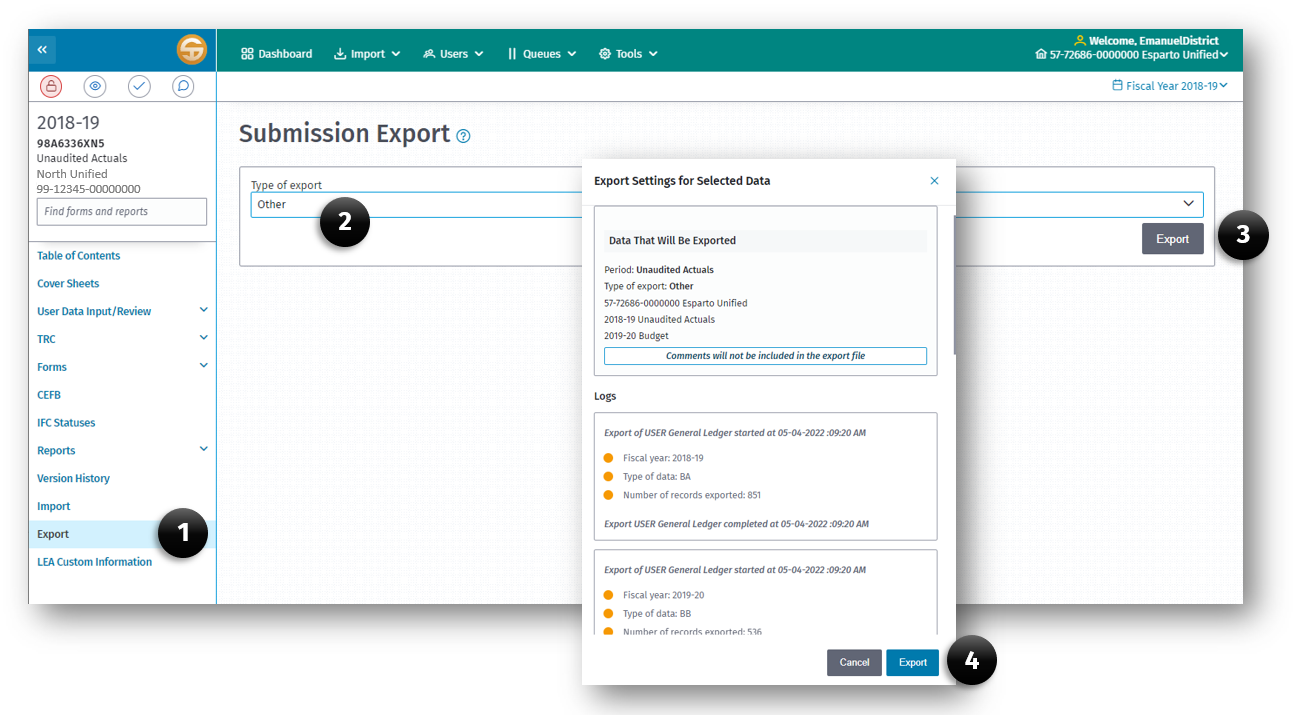This screenshot has width=1298, height=715.
Task: Open the Users menu
Action: tap(452, 53)
